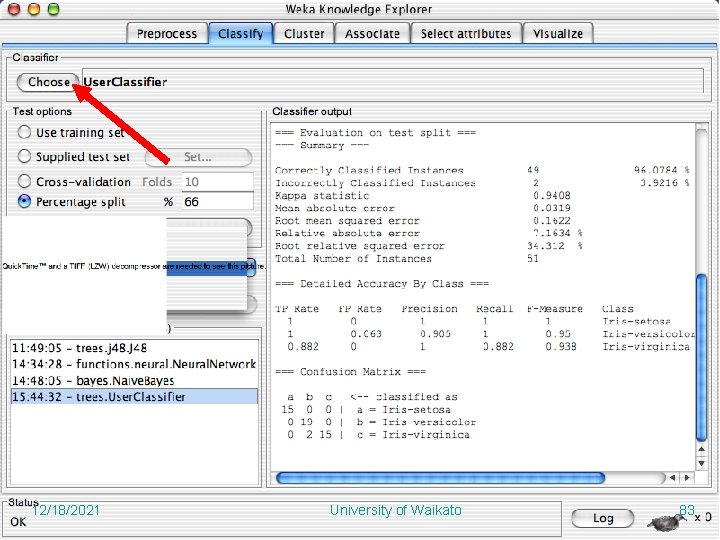Viewport: 720px width, 540px height.
Task: Select the functions.neural.NeuralNetwork result entry
Action: click(x=134, y=364)
